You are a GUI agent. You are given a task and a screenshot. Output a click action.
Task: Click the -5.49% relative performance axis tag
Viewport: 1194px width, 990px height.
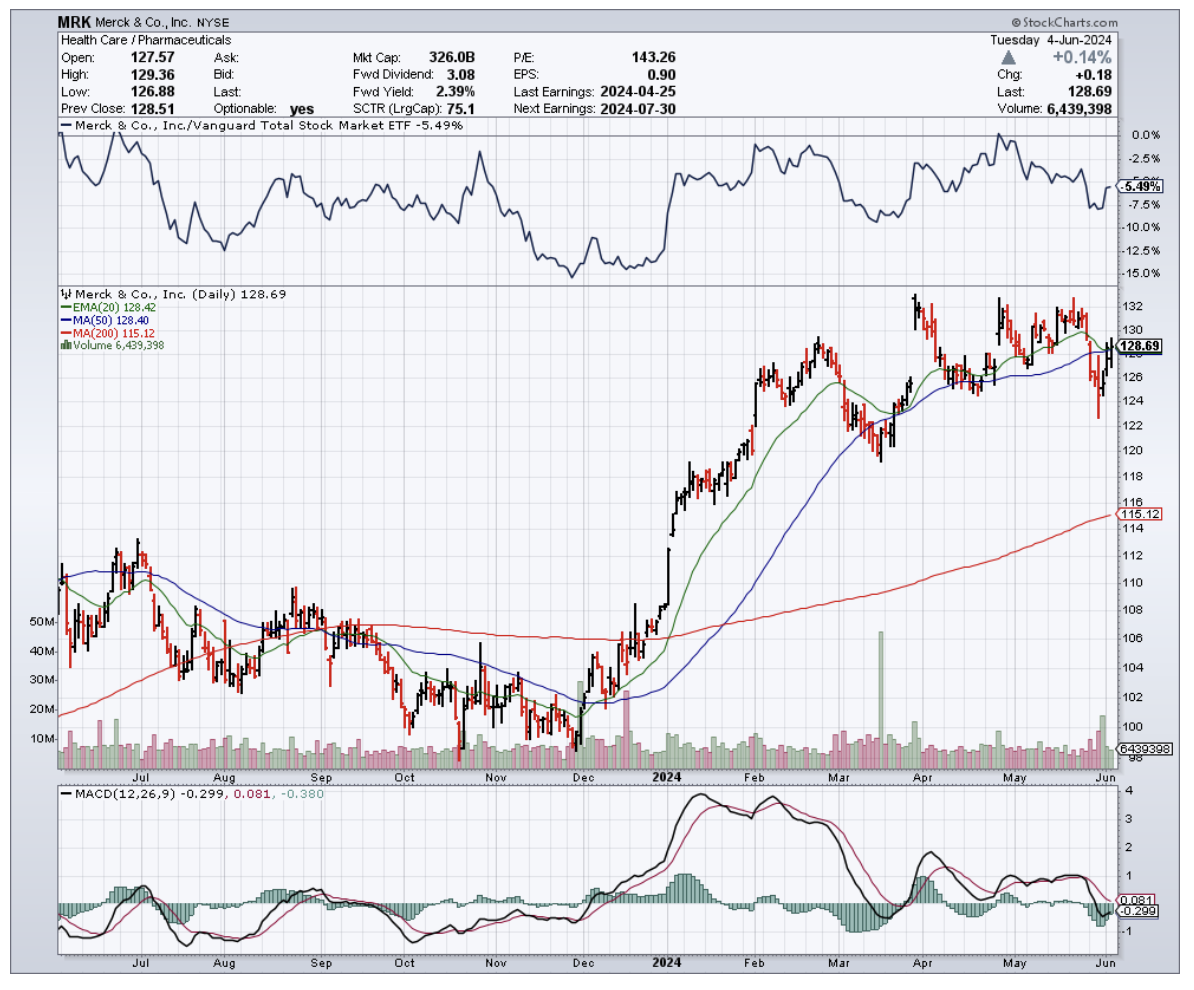point(1141,186)
